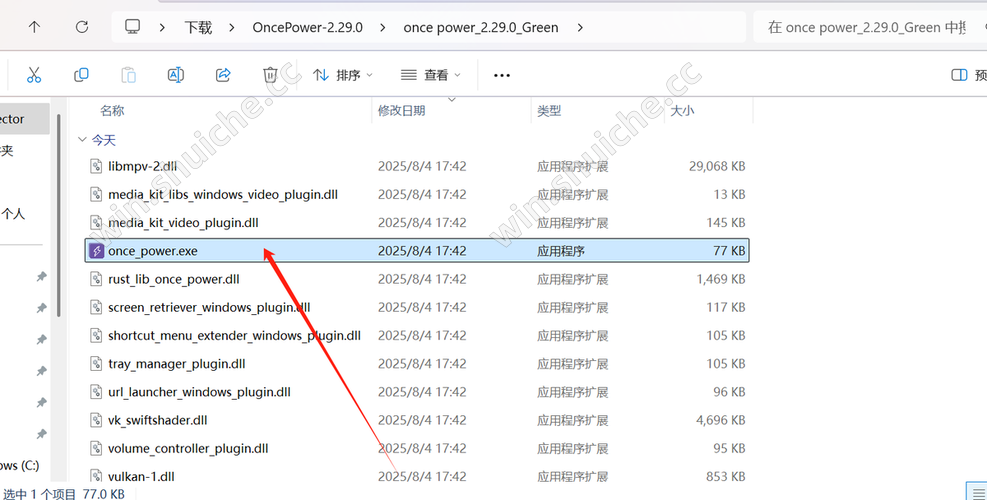Open the See more ellipsis menu
This screenshot has width=987, height=500.
click(x=502, y=75)
